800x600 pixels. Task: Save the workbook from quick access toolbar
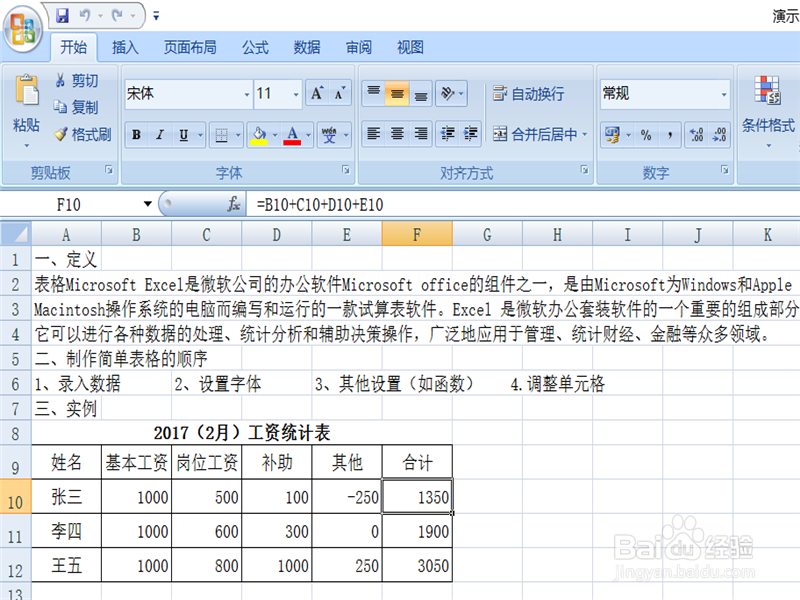(62, 16)
